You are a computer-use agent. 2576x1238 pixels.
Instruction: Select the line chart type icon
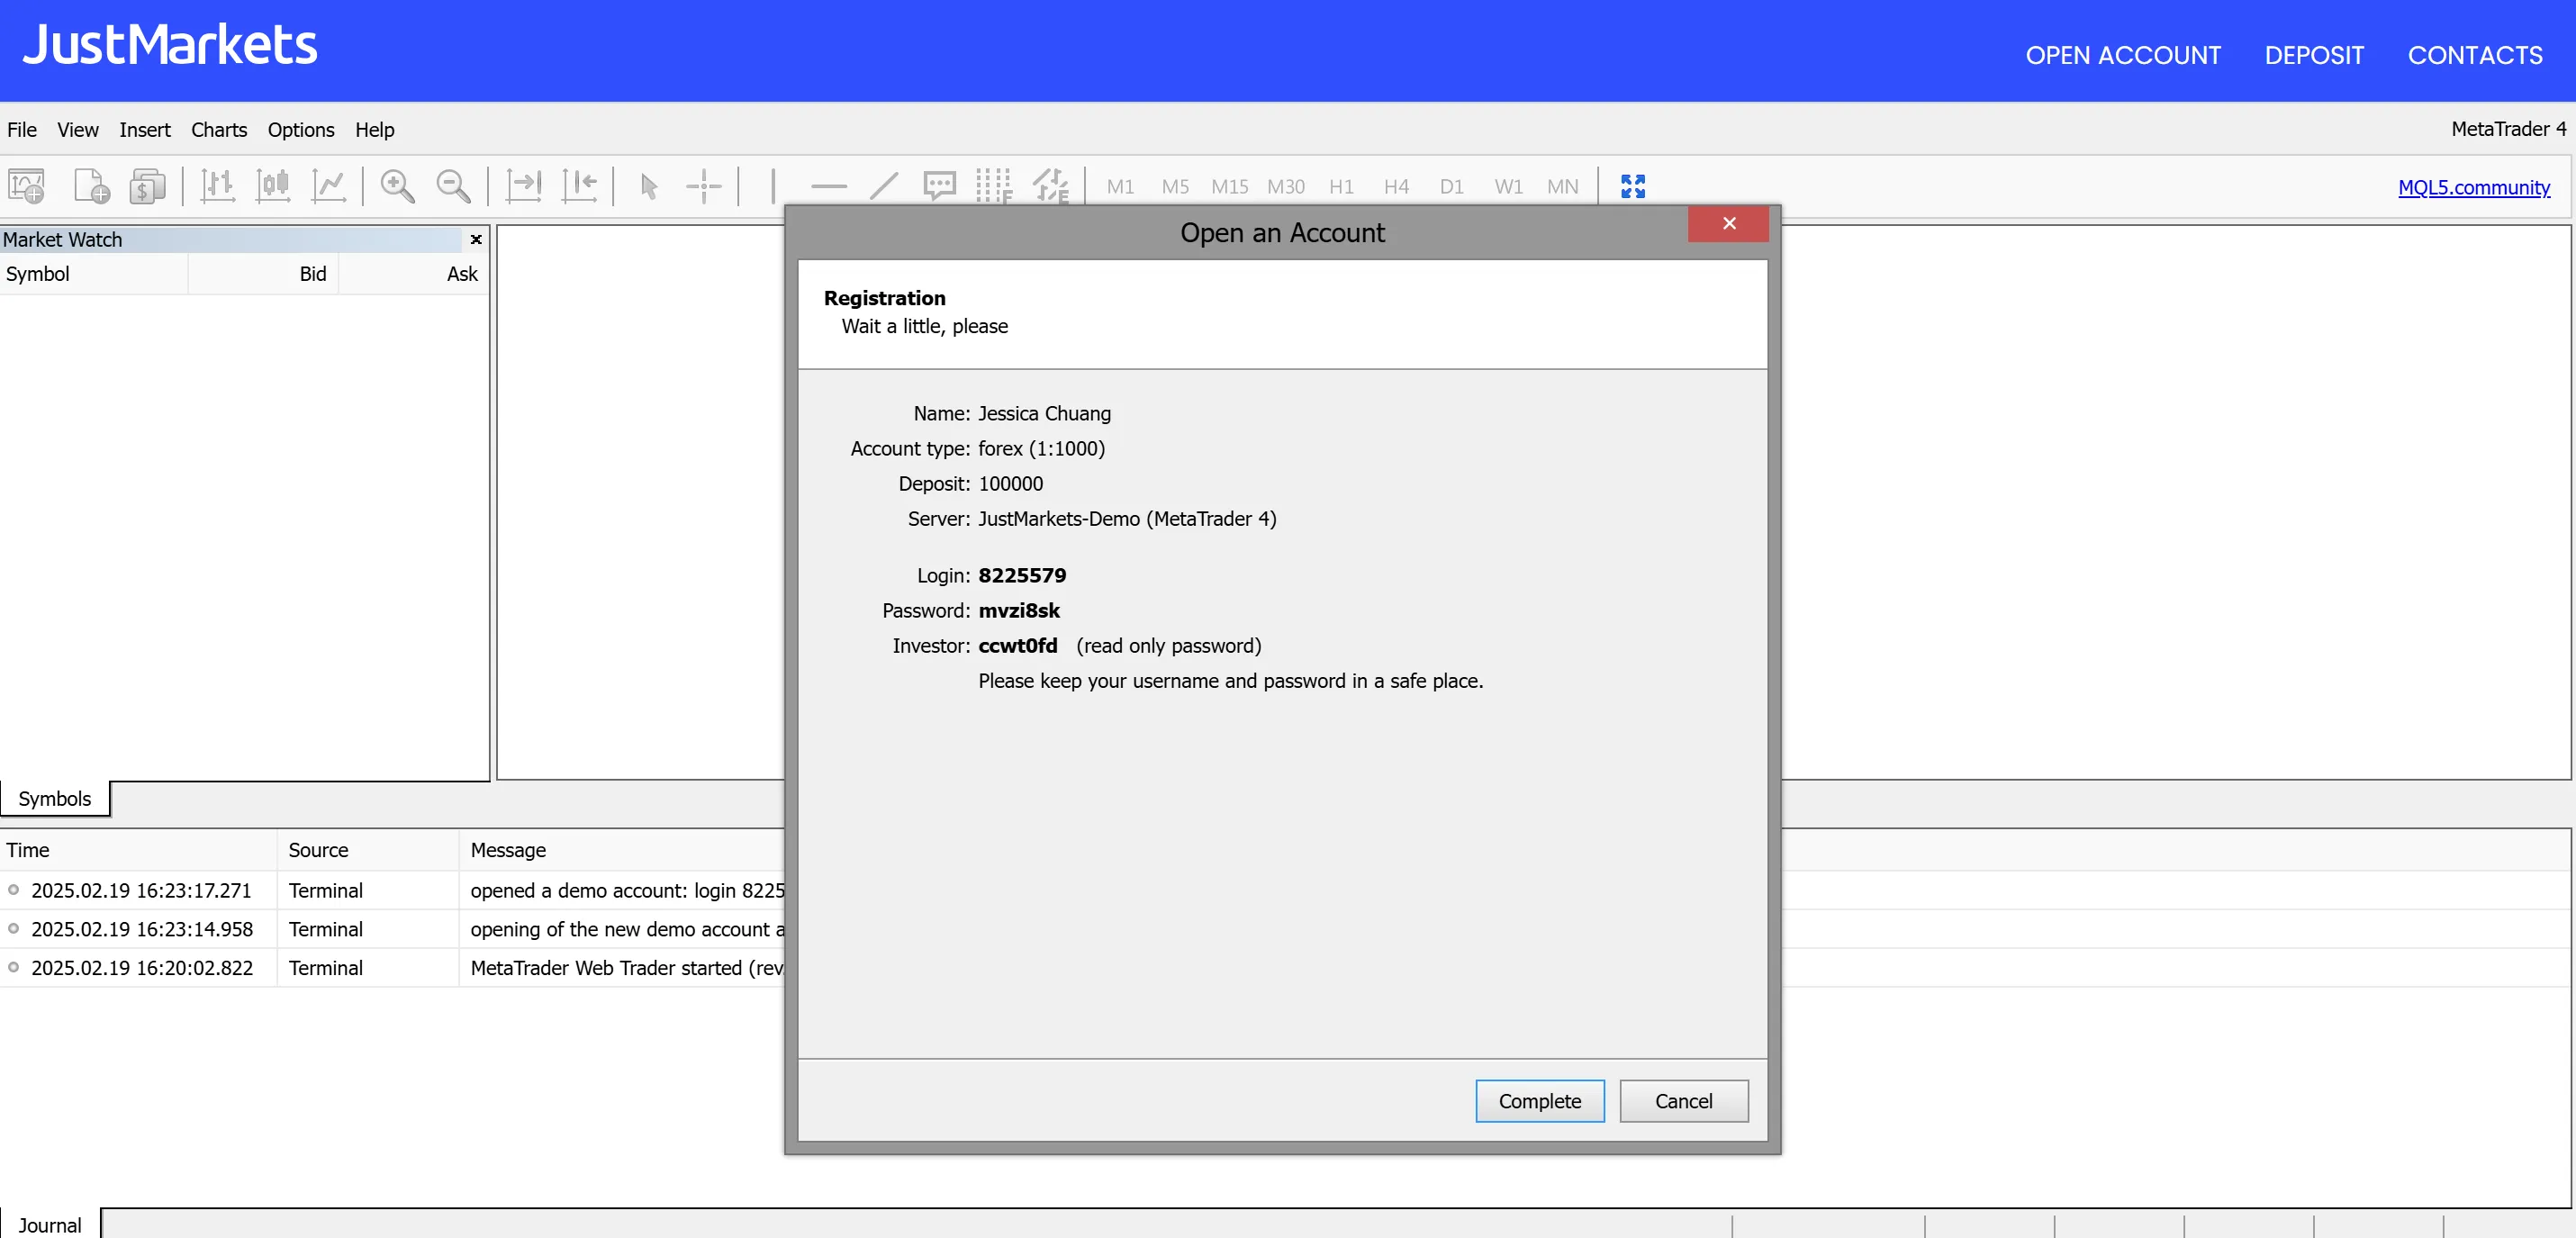point(328,186)
